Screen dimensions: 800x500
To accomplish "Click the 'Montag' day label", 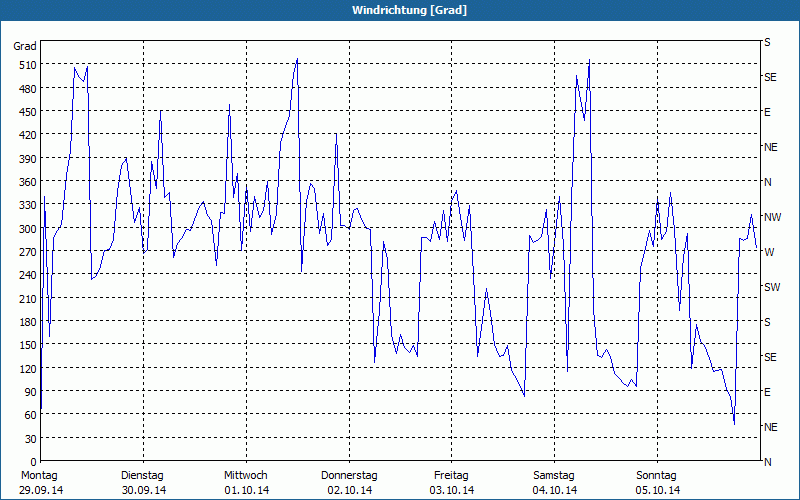I will [x=39, y=476].
